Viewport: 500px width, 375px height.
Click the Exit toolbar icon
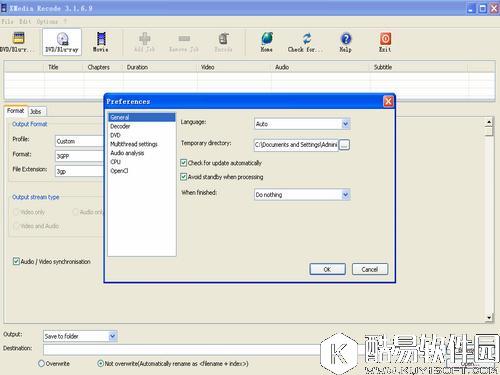pyautogui.click(x=385, y=42)
